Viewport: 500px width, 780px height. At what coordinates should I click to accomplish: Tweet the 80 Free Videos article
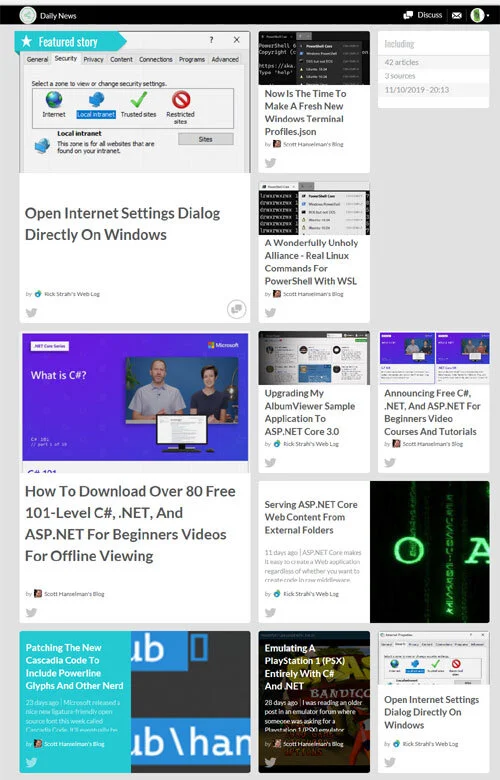31,612
